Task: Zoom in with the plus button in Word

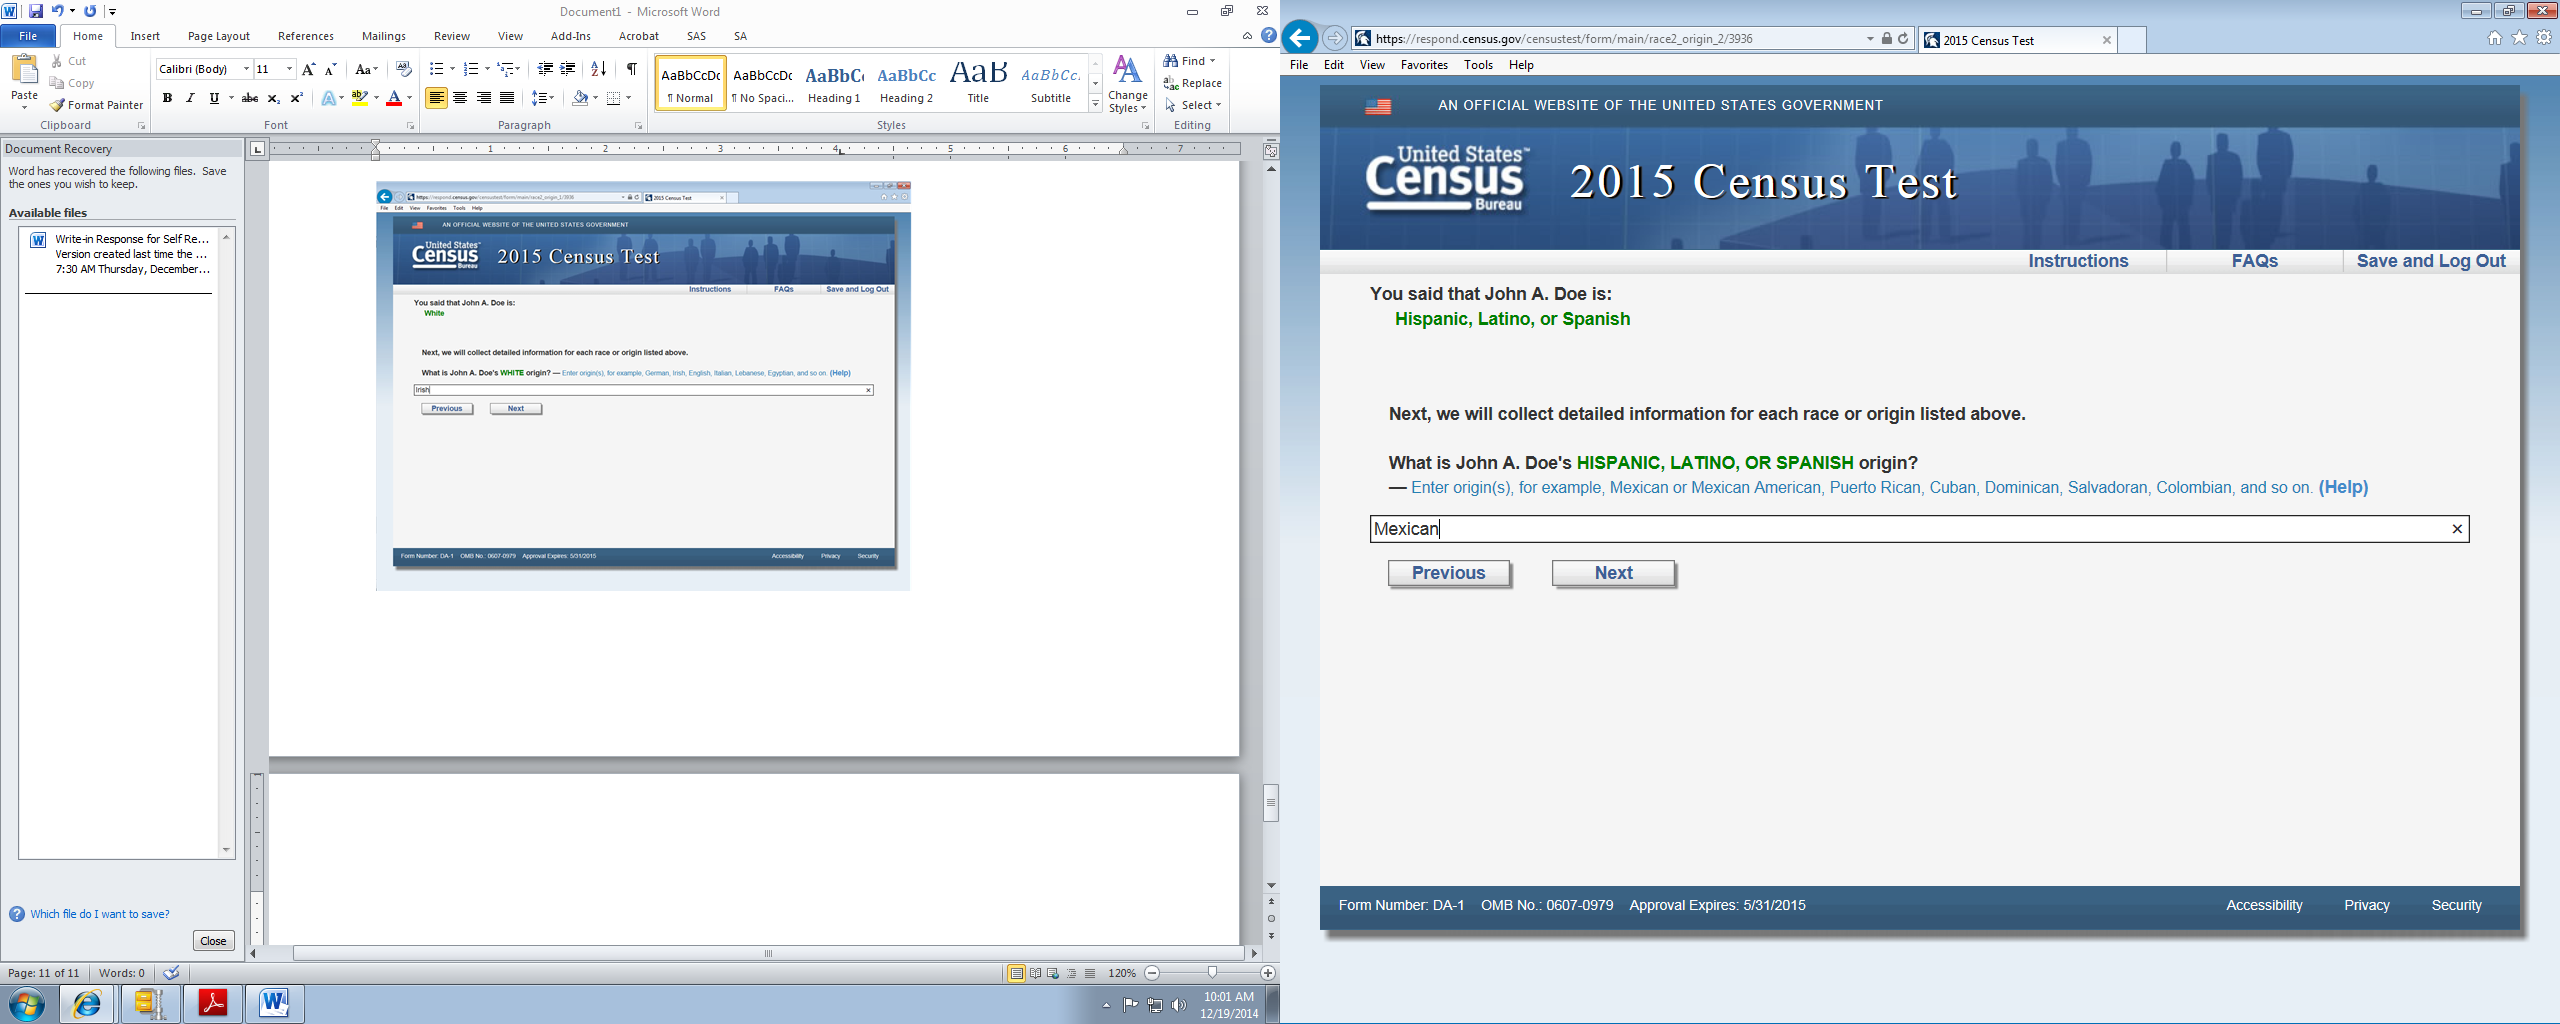Action: (x=1268, y=973)
